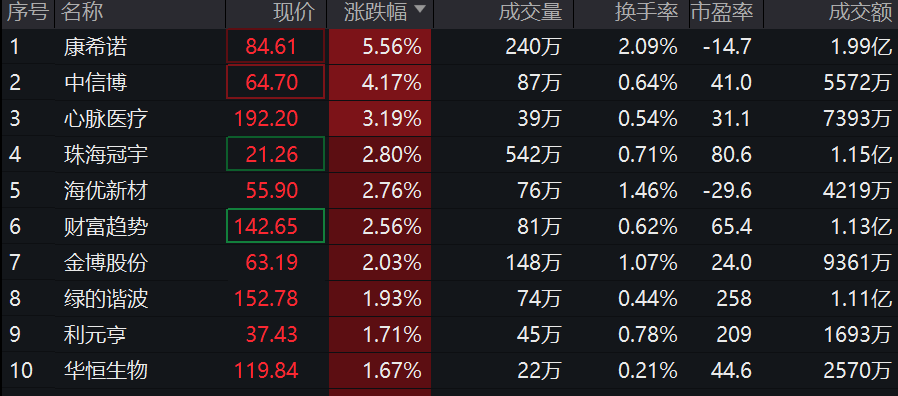Click the 珠海冠宇 stock name
The height and width of the screenshot is (396, 898).
[106, 155]
